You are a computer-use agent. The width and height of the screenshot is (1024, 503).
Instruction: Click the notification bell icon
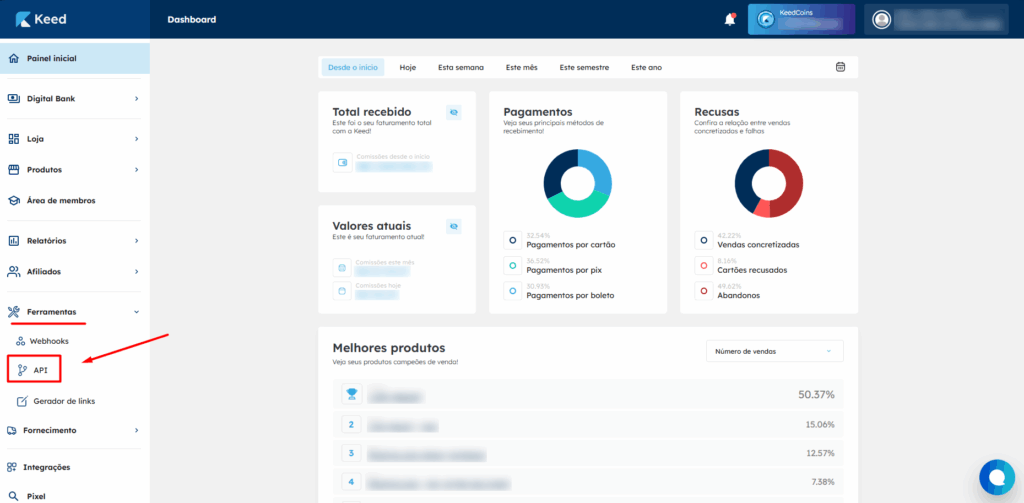point(729,19)
